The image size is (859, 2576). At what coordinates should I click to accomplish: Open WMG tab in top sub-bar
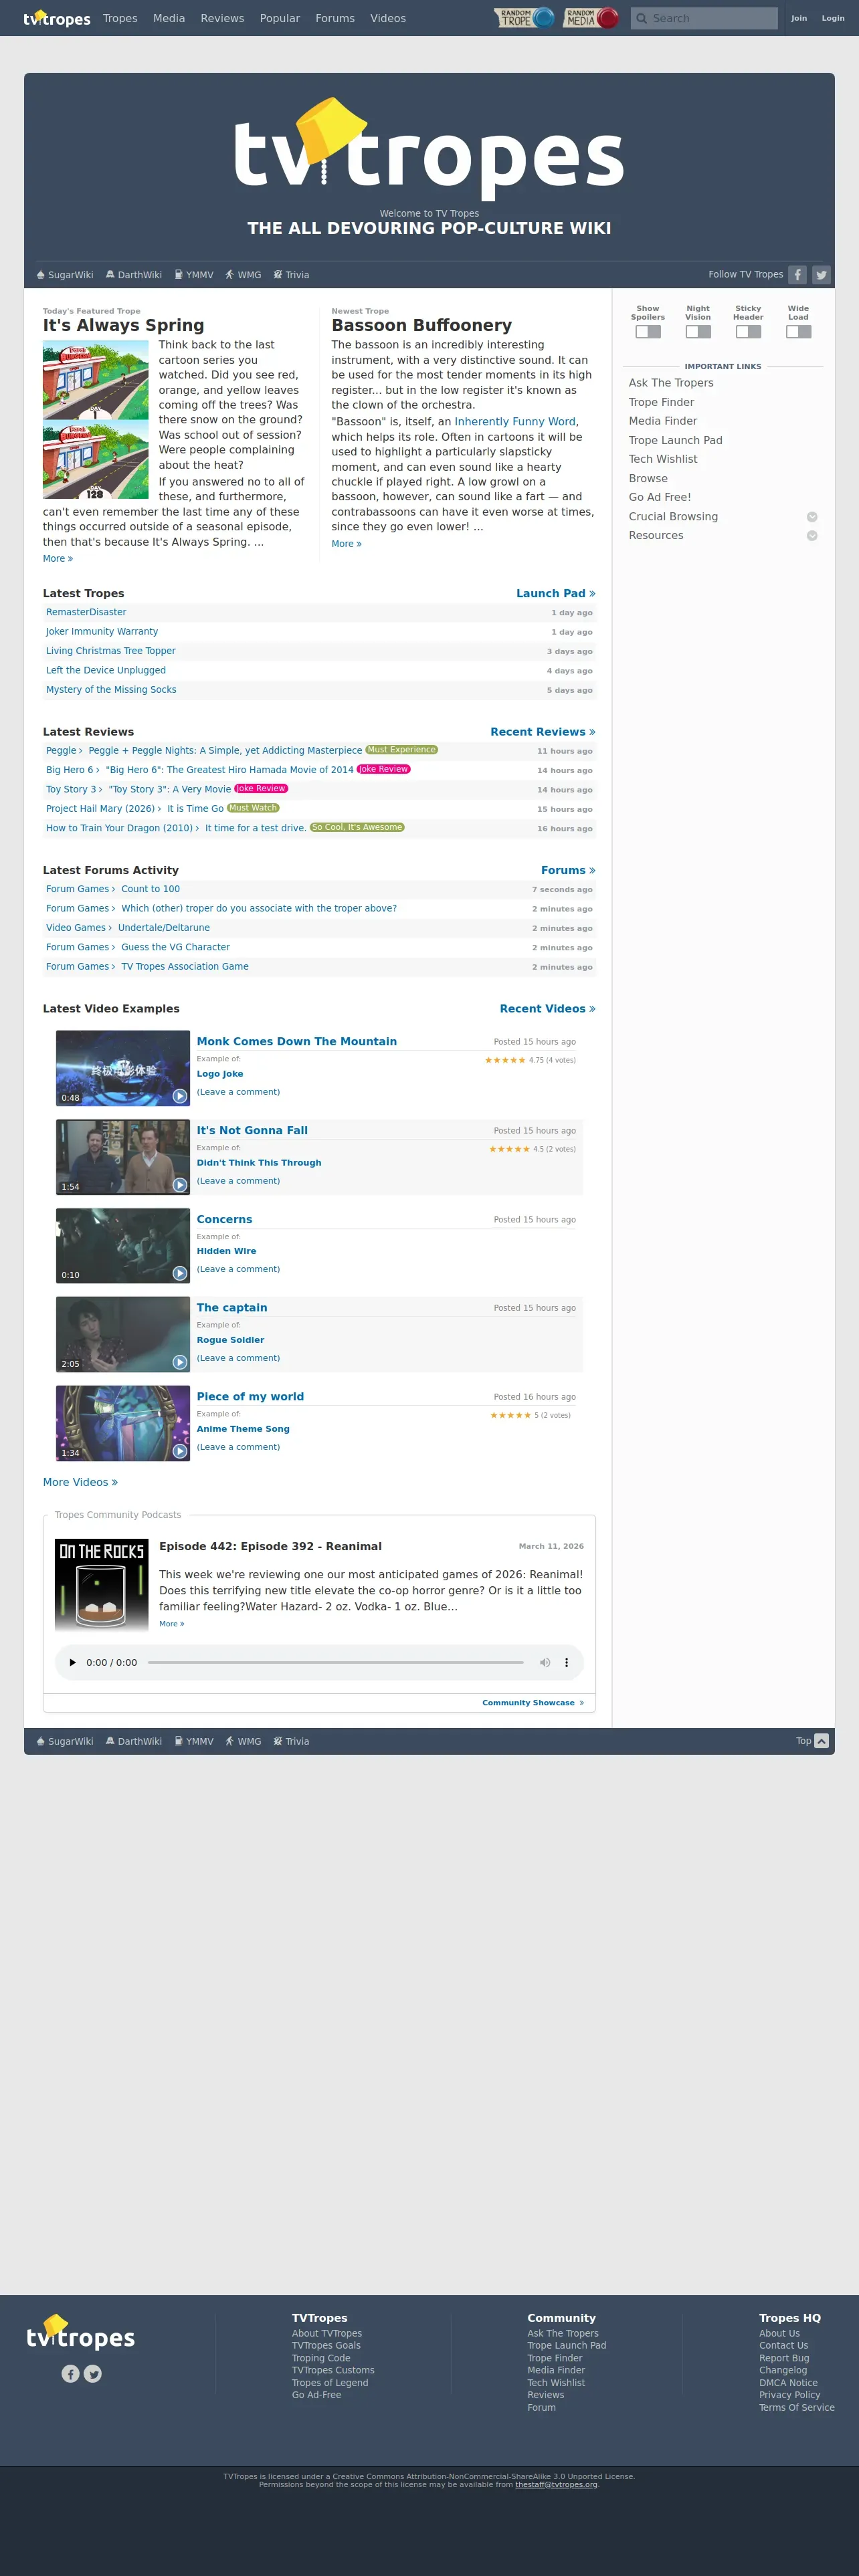point(243,275)
